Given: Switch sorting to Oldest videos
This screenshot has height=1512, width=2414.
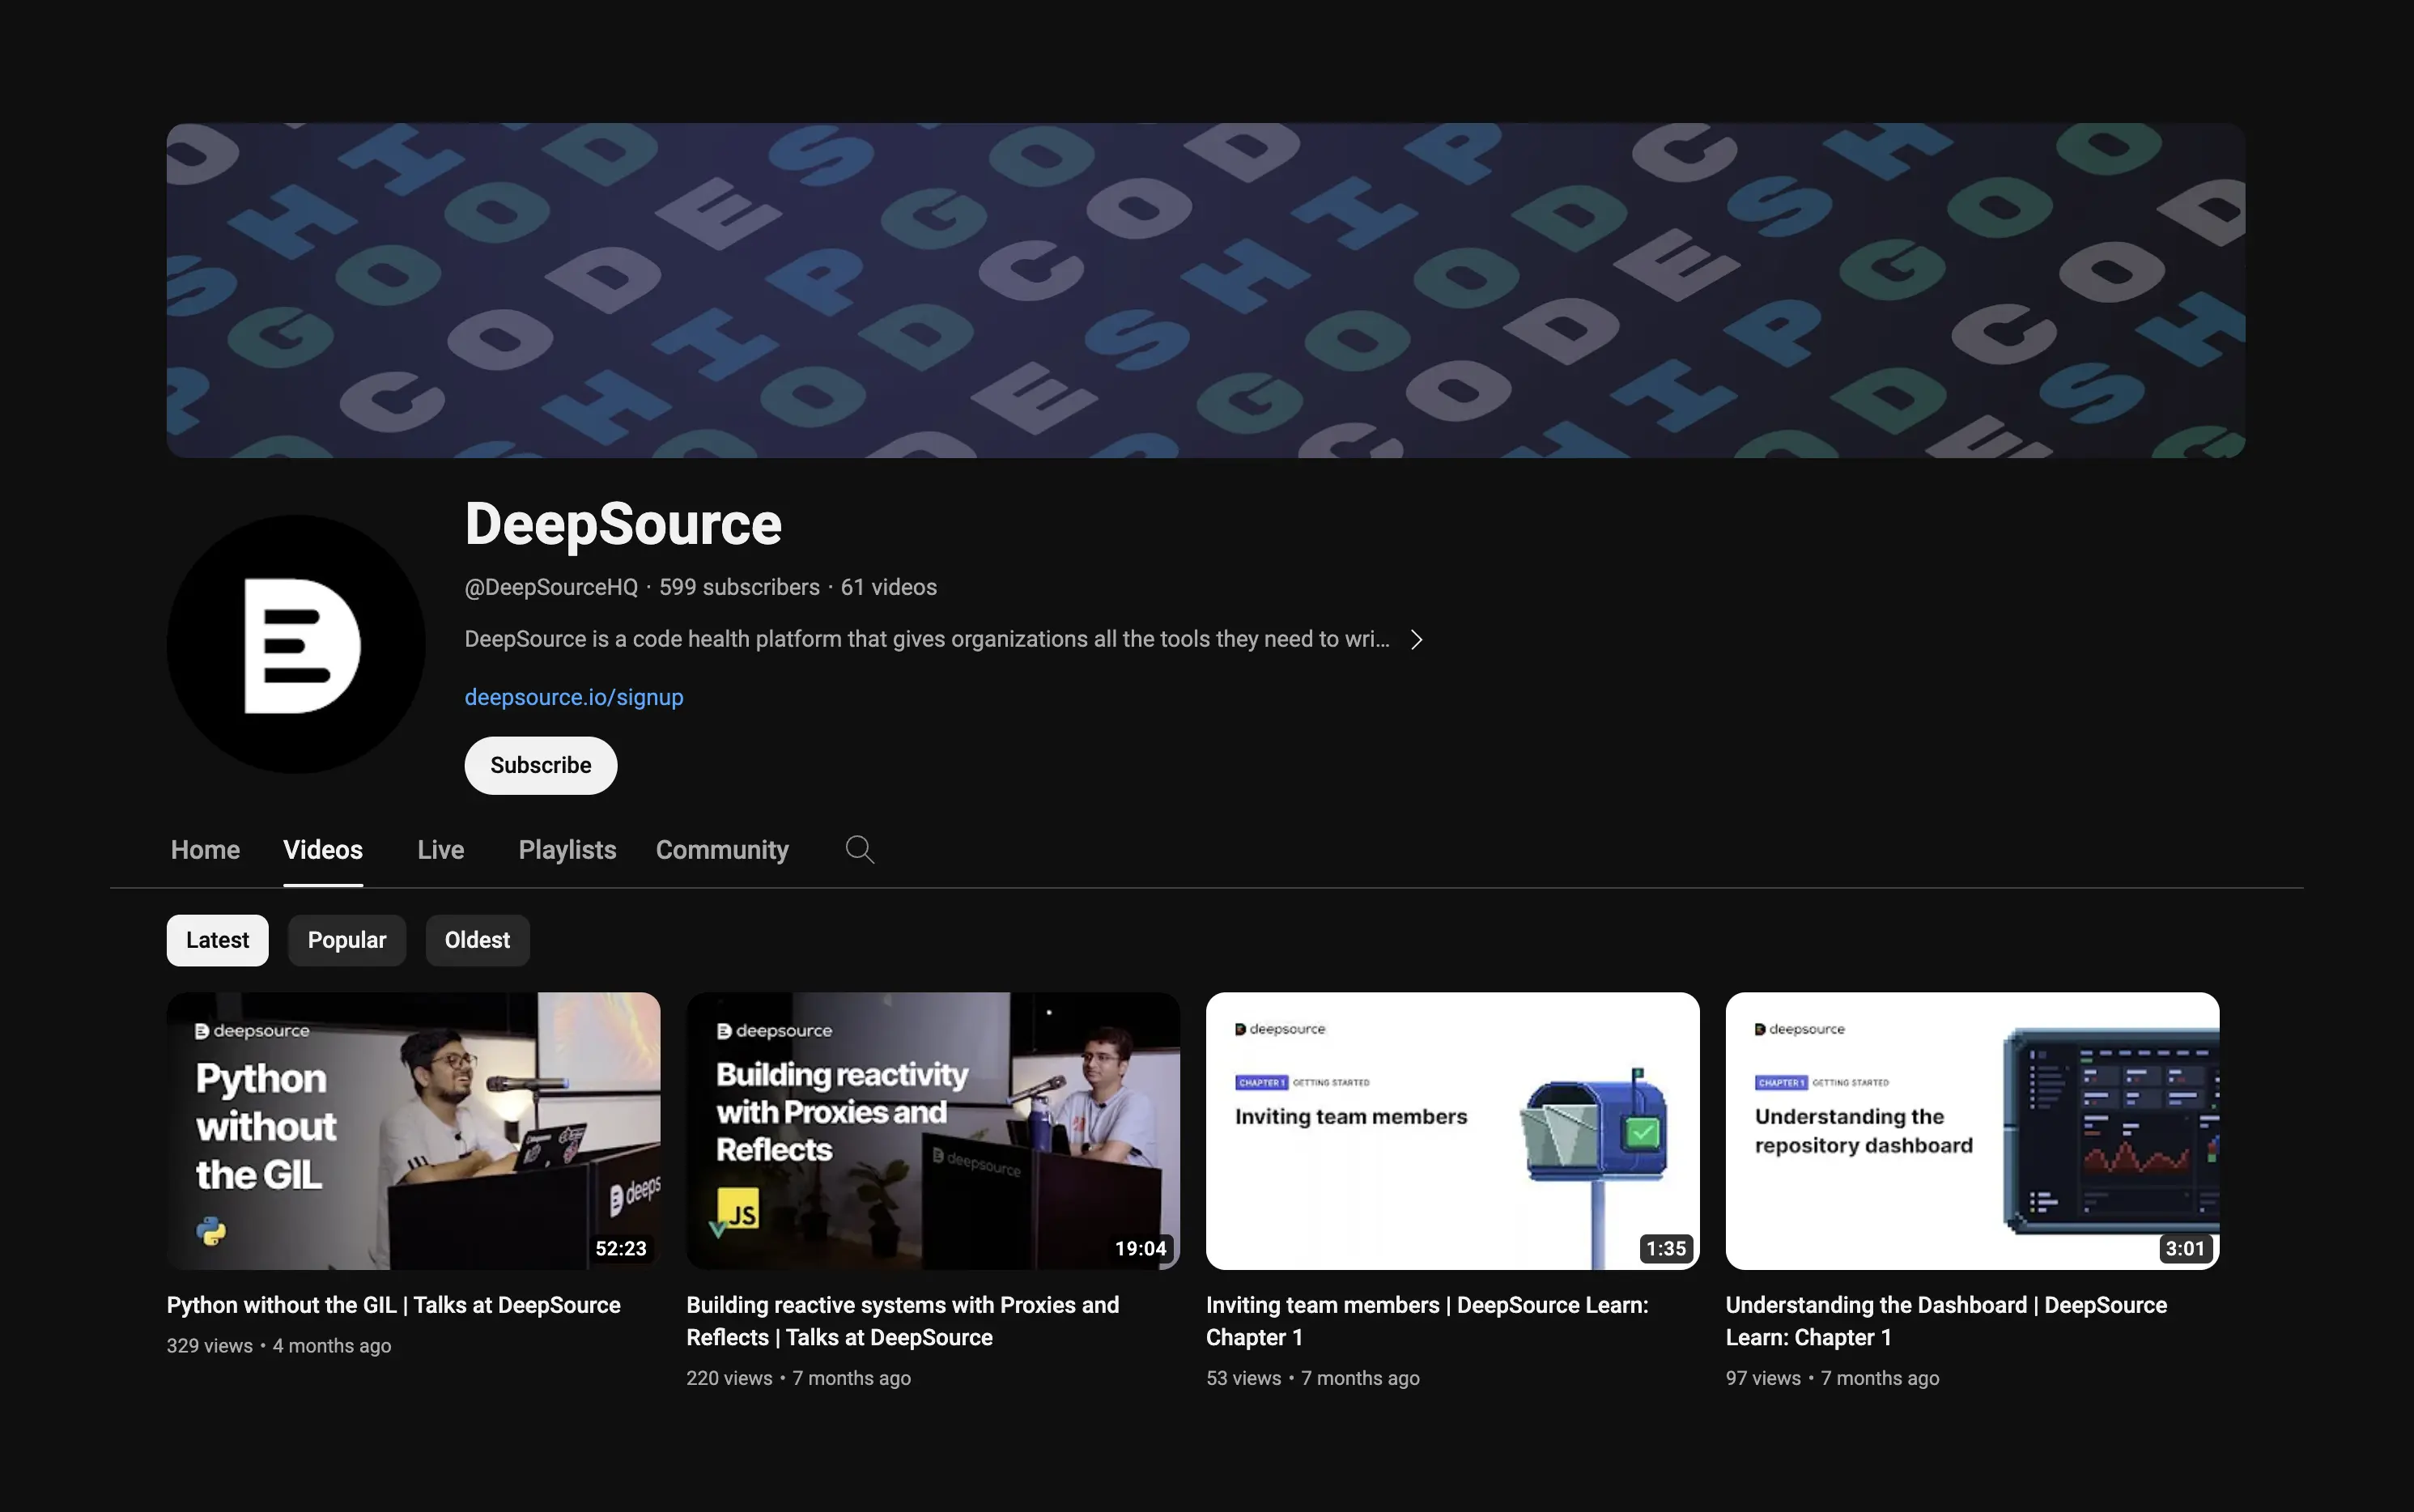Looking at the screenshot, I should click(477, 940).
